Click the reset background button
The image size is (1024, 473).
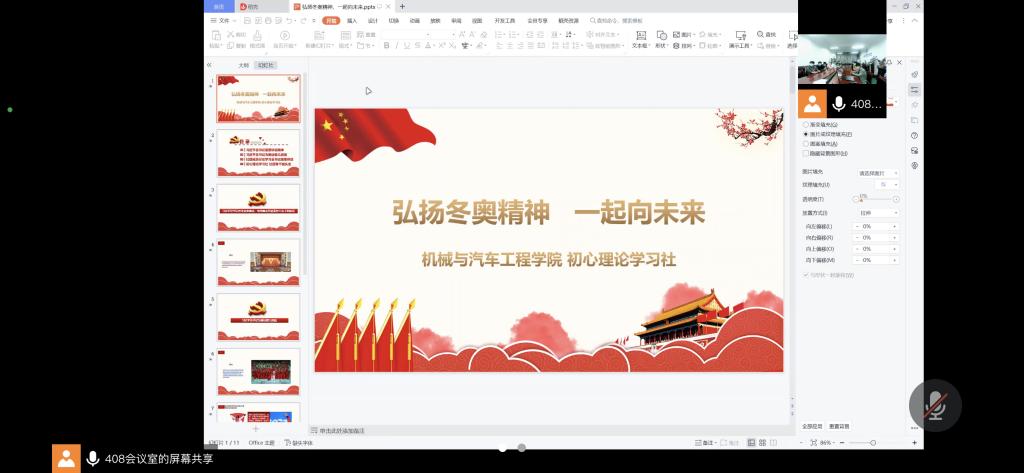coord(839,426)
